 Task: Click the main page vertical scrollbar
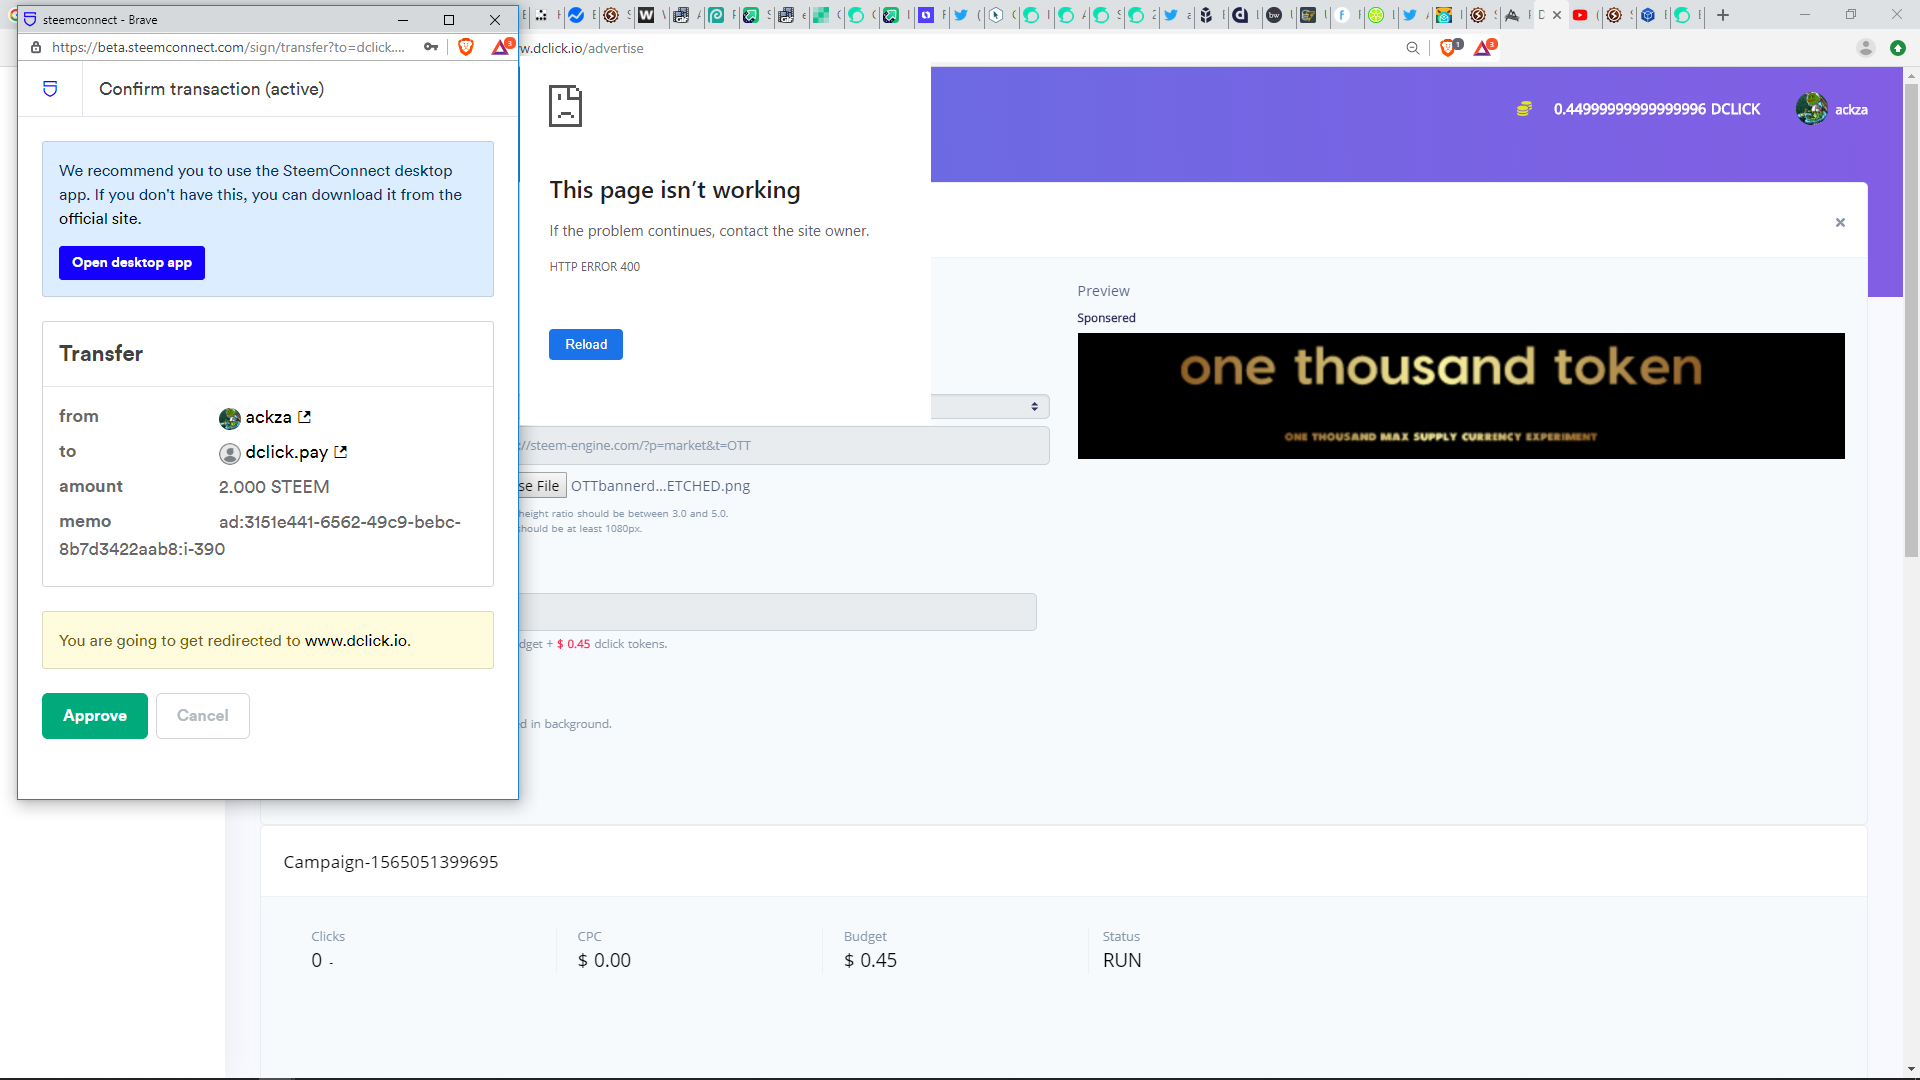coord(1911,321)
